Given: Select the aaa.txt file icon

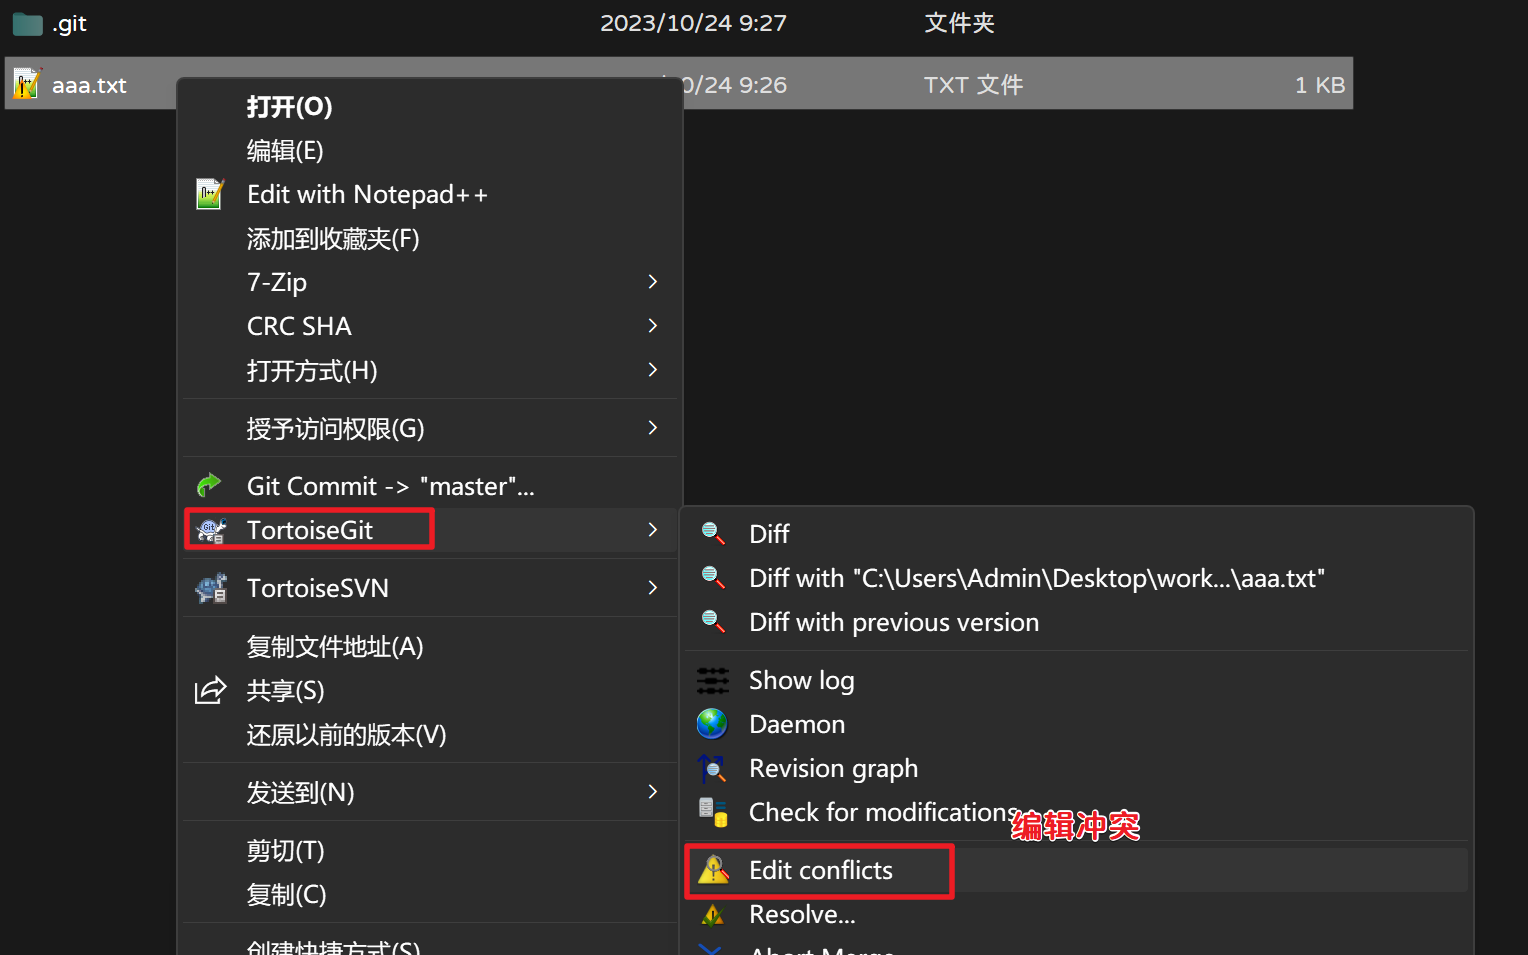Looking at the screenshot, I should click(26, 84).
